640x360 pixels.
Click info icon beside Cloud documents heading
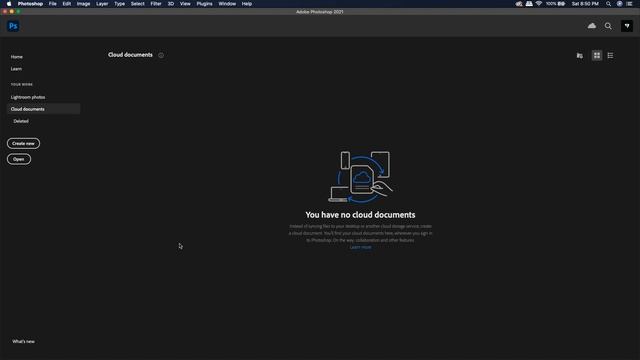(161, 55)
